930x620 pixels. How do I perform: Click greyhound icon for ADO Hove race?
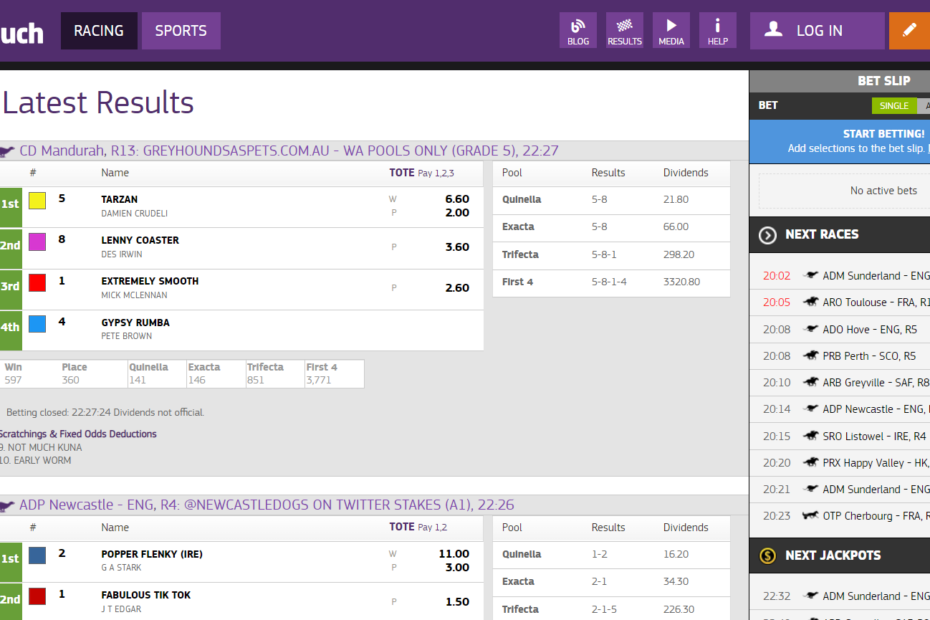tap(811, 329)
